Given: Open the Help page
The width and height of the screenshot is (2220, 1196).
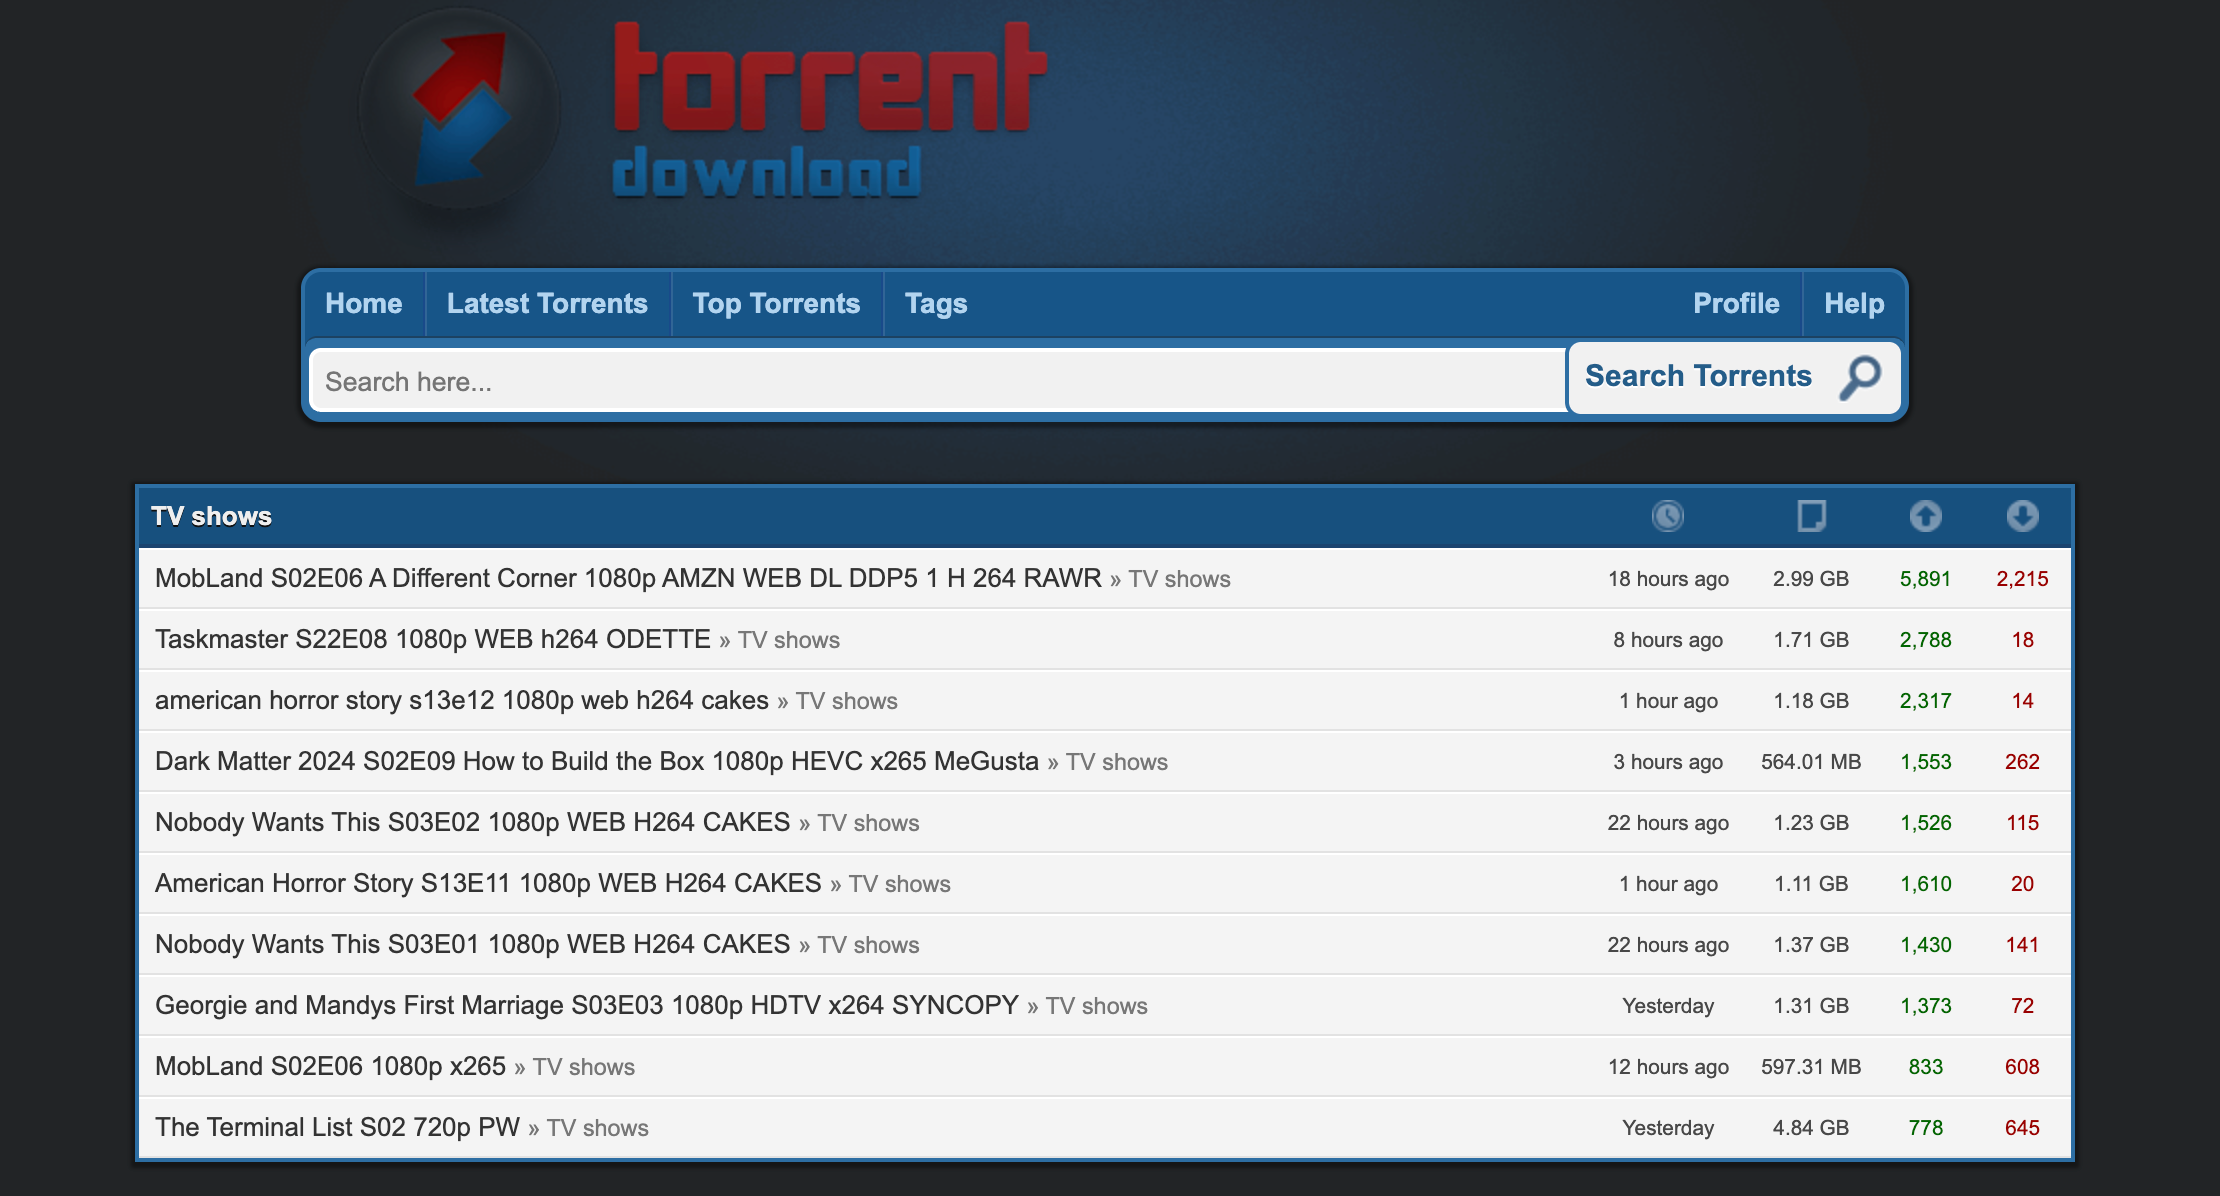Looking at the screenshot, I should tap(1854, 303).
